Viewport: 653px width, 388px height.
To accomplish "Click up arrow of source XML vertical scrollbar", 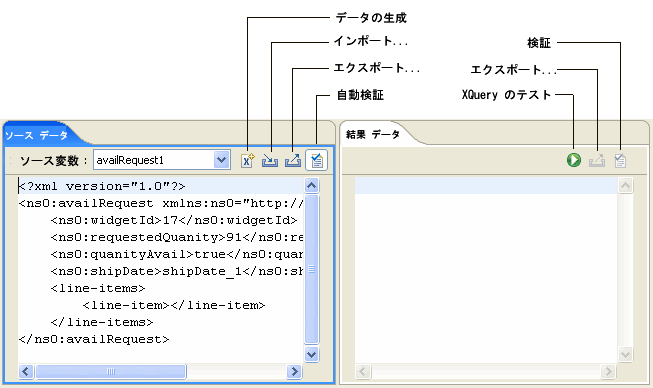I will point(312,185).
